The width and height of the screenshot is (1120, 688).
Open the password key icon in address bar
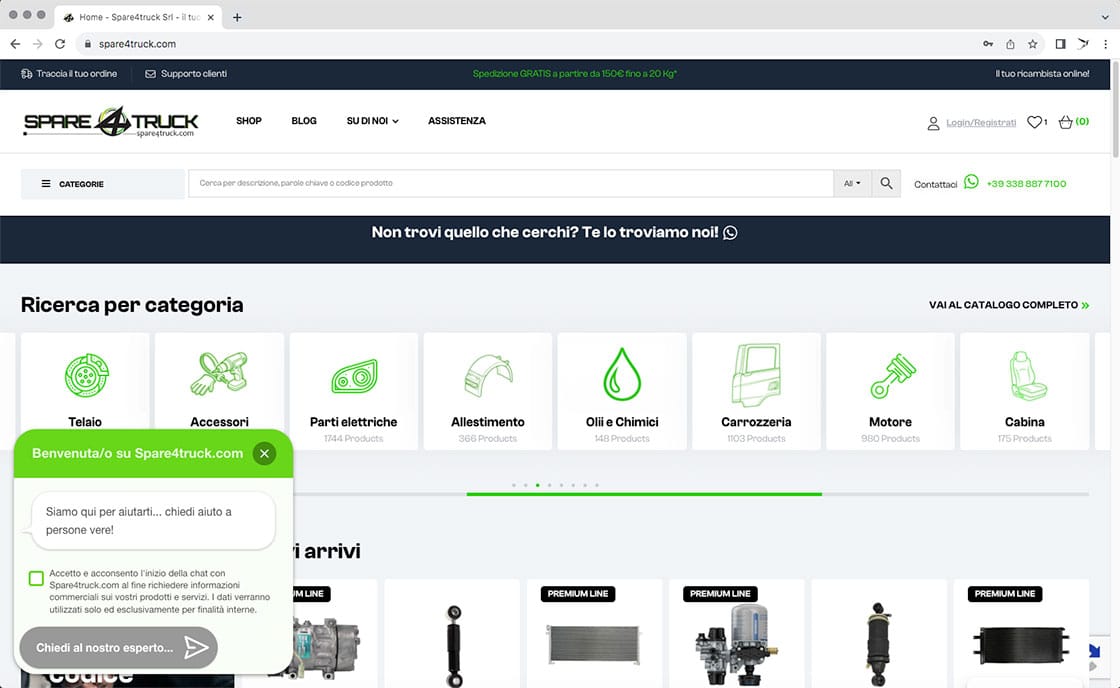(988, 44)
